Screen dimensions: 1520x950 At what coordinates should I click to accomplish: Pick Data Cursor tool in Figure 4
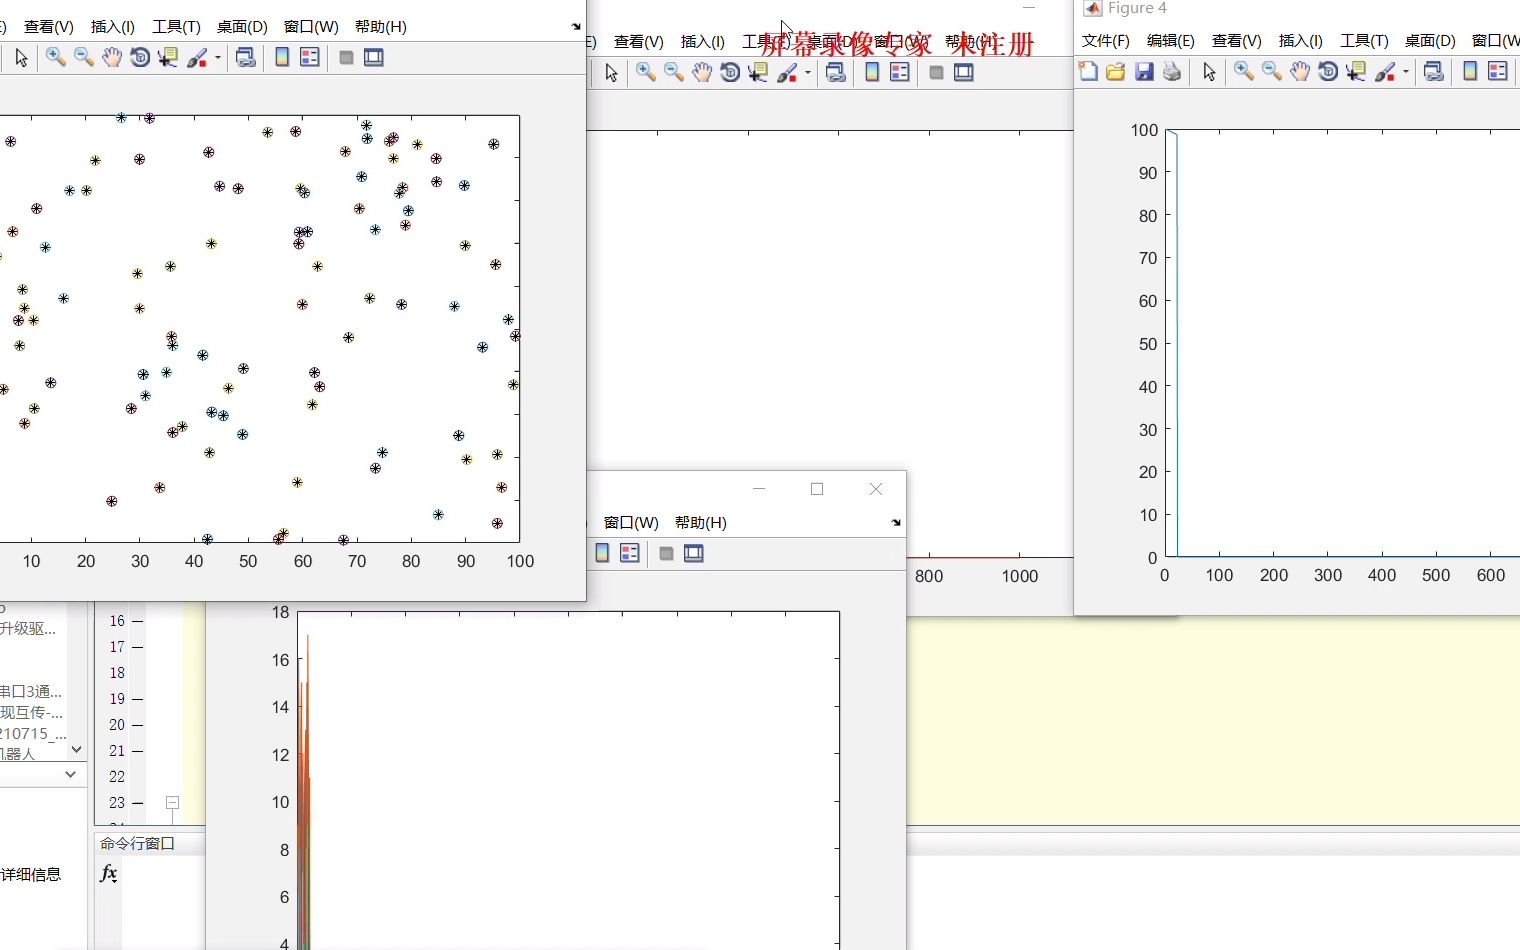[1356, 71]
